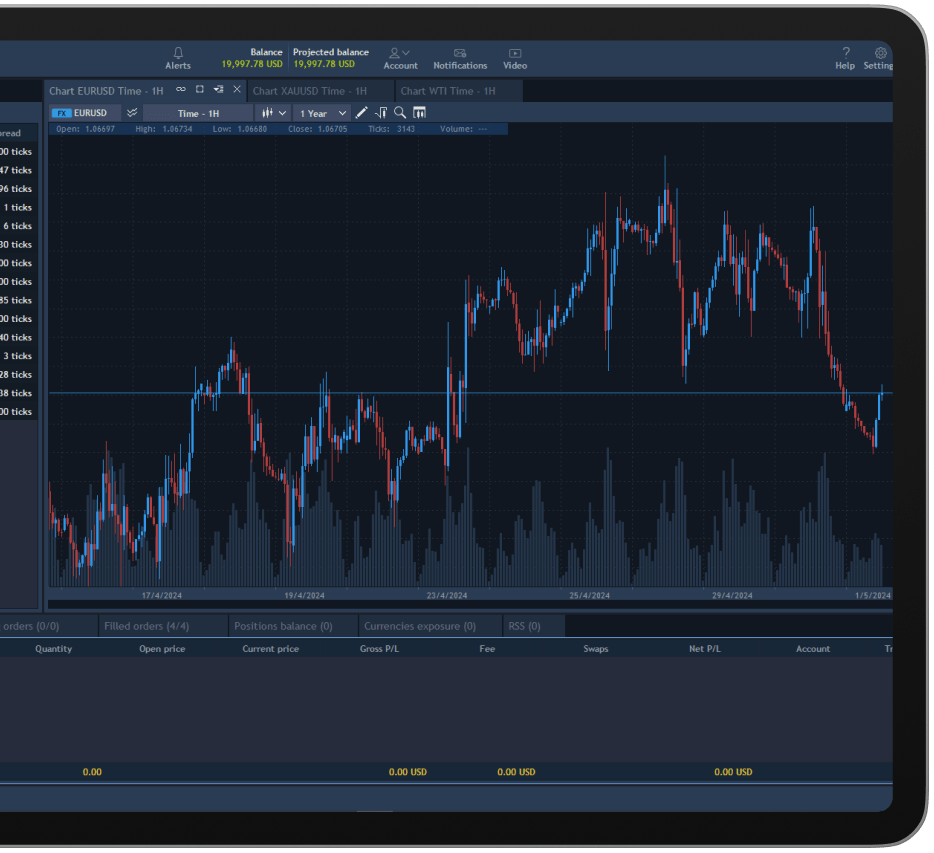Click the 23/4/2024 date label on time axis
The width and height of the screenshot is (934, 853).
447,595
